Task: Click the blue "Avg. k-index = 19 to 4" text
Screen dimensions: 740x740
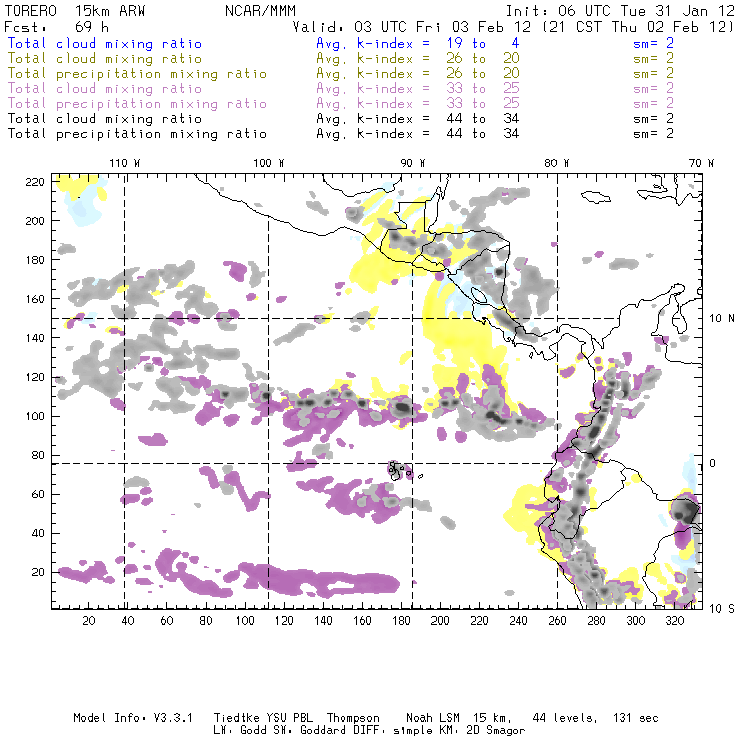Action: pos(418,44)
